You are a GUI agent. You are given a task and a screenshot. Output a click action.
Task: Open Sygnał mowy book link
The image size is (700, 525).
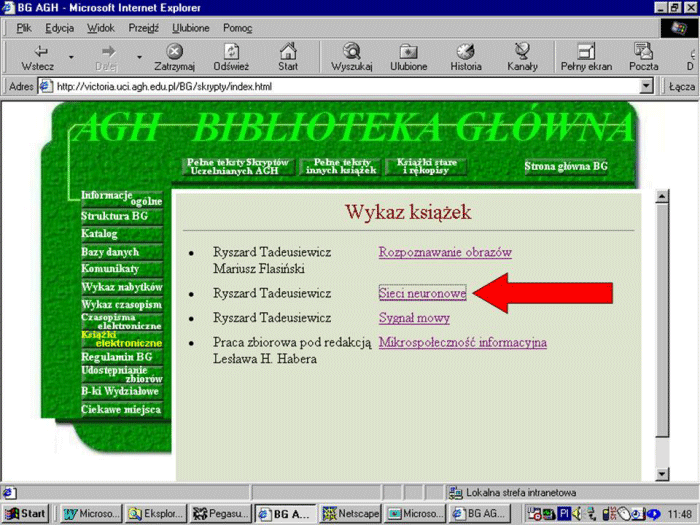point(414,318)
